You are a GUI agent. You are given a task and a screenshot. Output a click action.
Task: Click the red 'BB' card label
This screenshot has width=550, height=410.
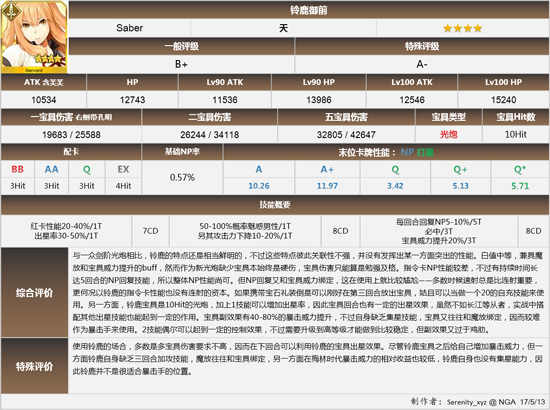pos(18,169)
